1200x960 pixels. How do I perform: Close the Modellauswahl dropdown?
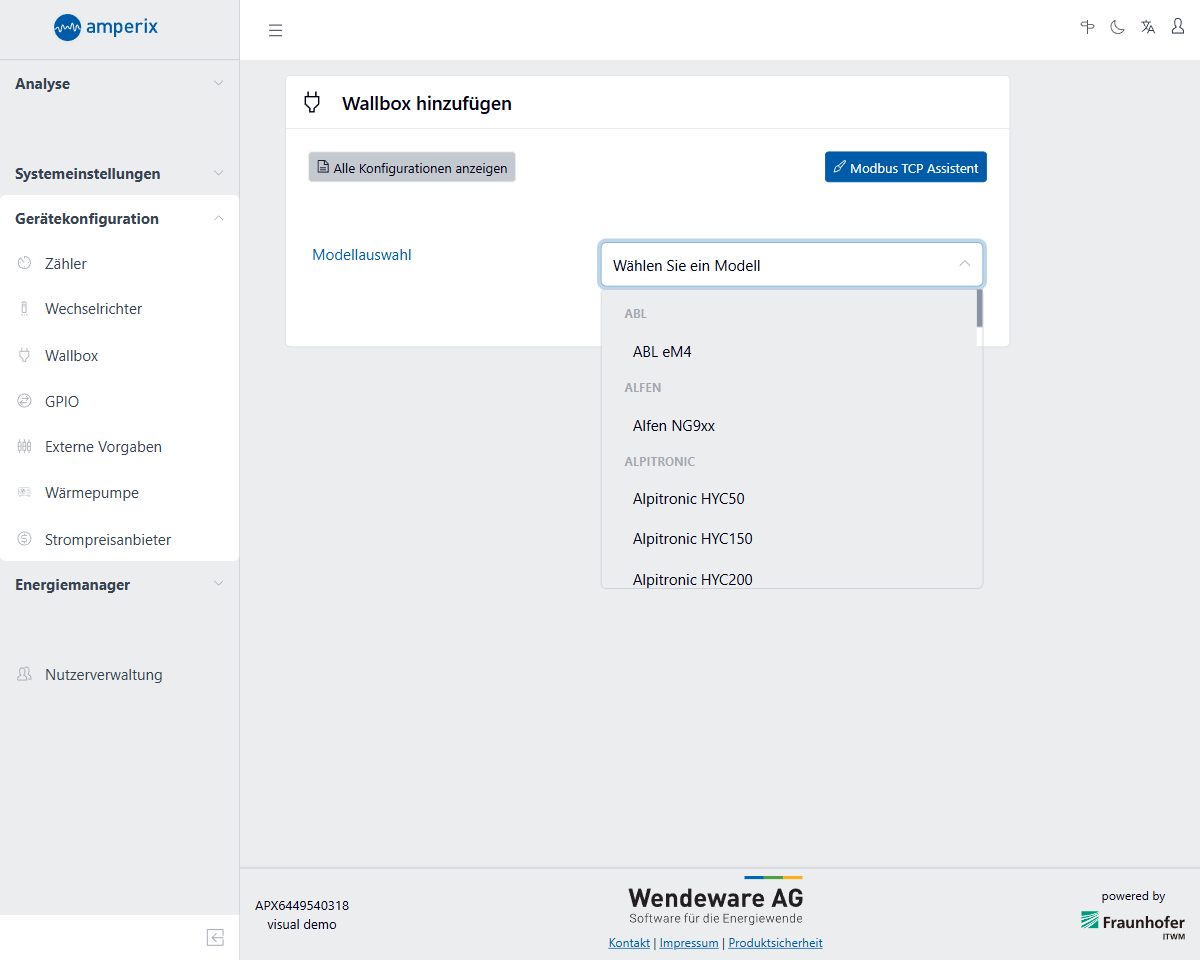[x=964, y=265]
